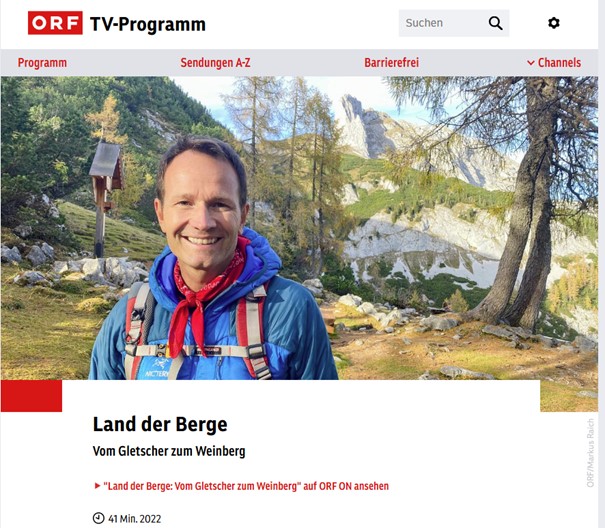Click the clock icon beside 41 Min.
This screenshot has width=605, height=528.
(x=98, y=518)
